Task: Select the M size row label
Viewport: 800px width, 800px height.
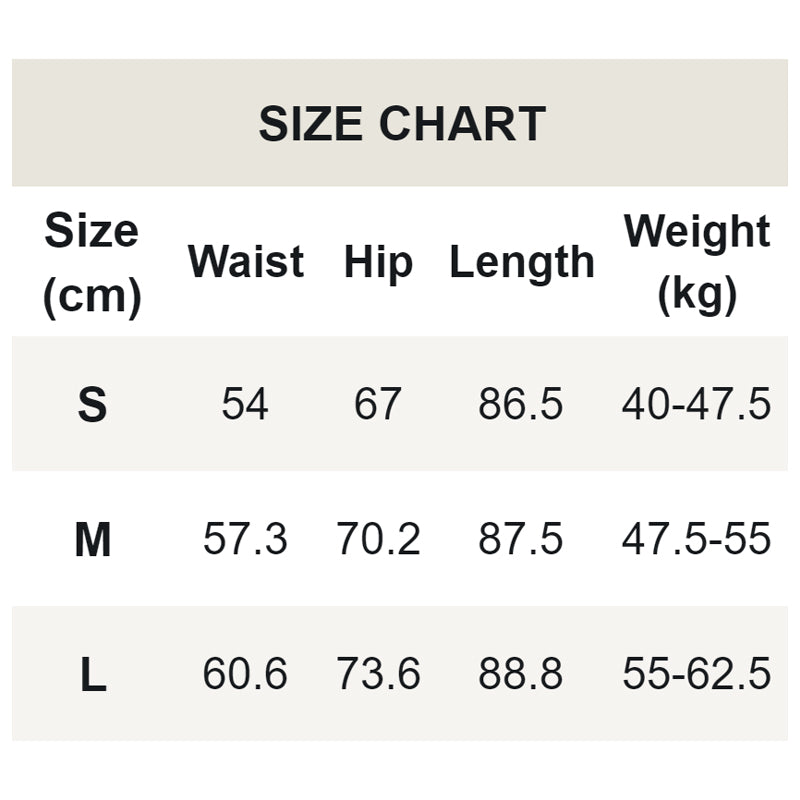Action: coord(92,541)
